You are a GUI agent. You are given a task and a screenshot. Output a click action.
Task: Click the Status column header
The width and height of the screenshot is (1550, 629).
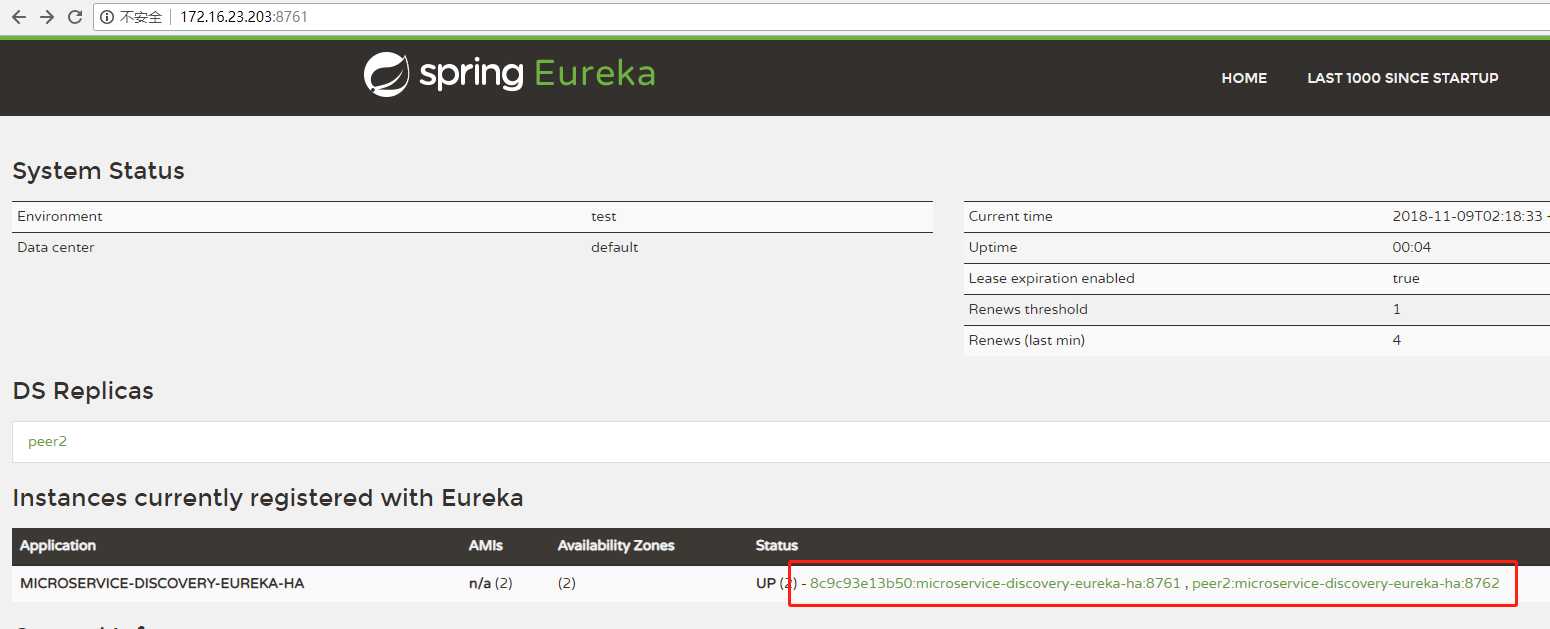[777, 545]
